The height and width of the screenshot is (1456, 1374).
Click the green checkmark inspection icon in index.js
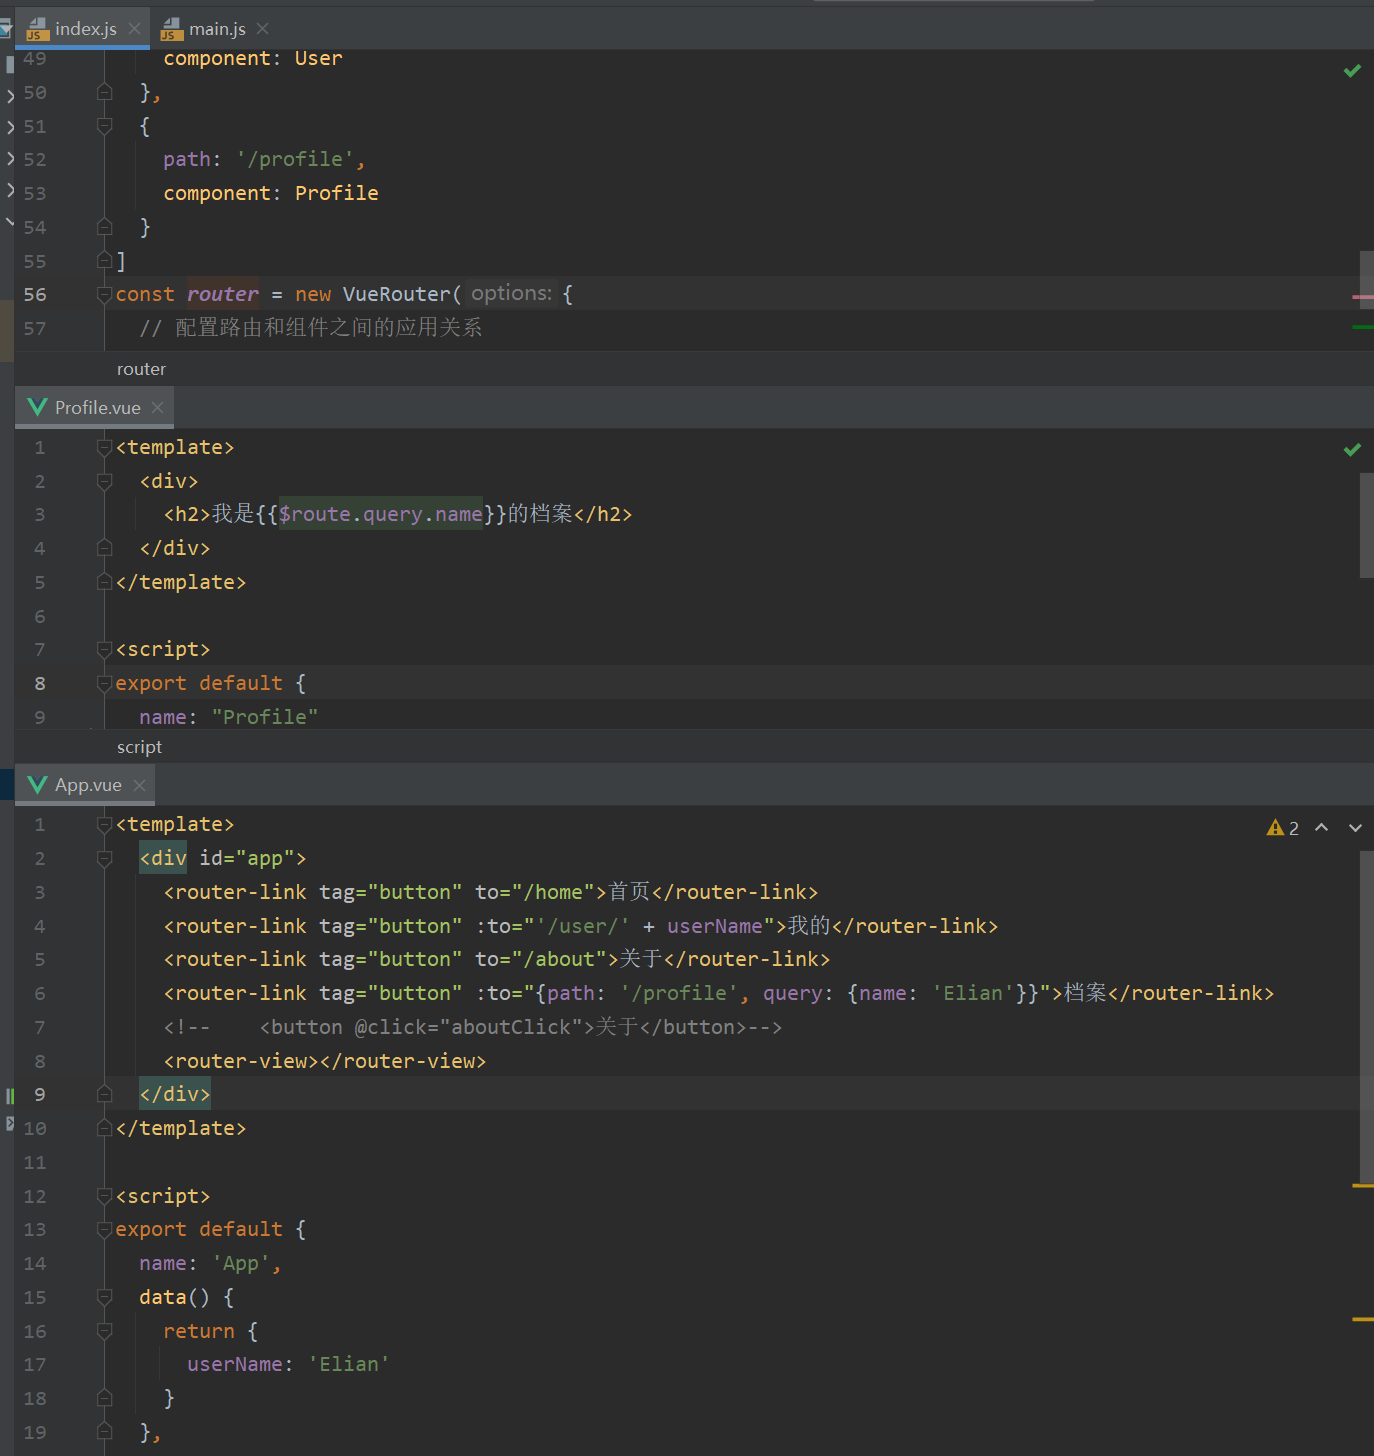coord(1352,71)
